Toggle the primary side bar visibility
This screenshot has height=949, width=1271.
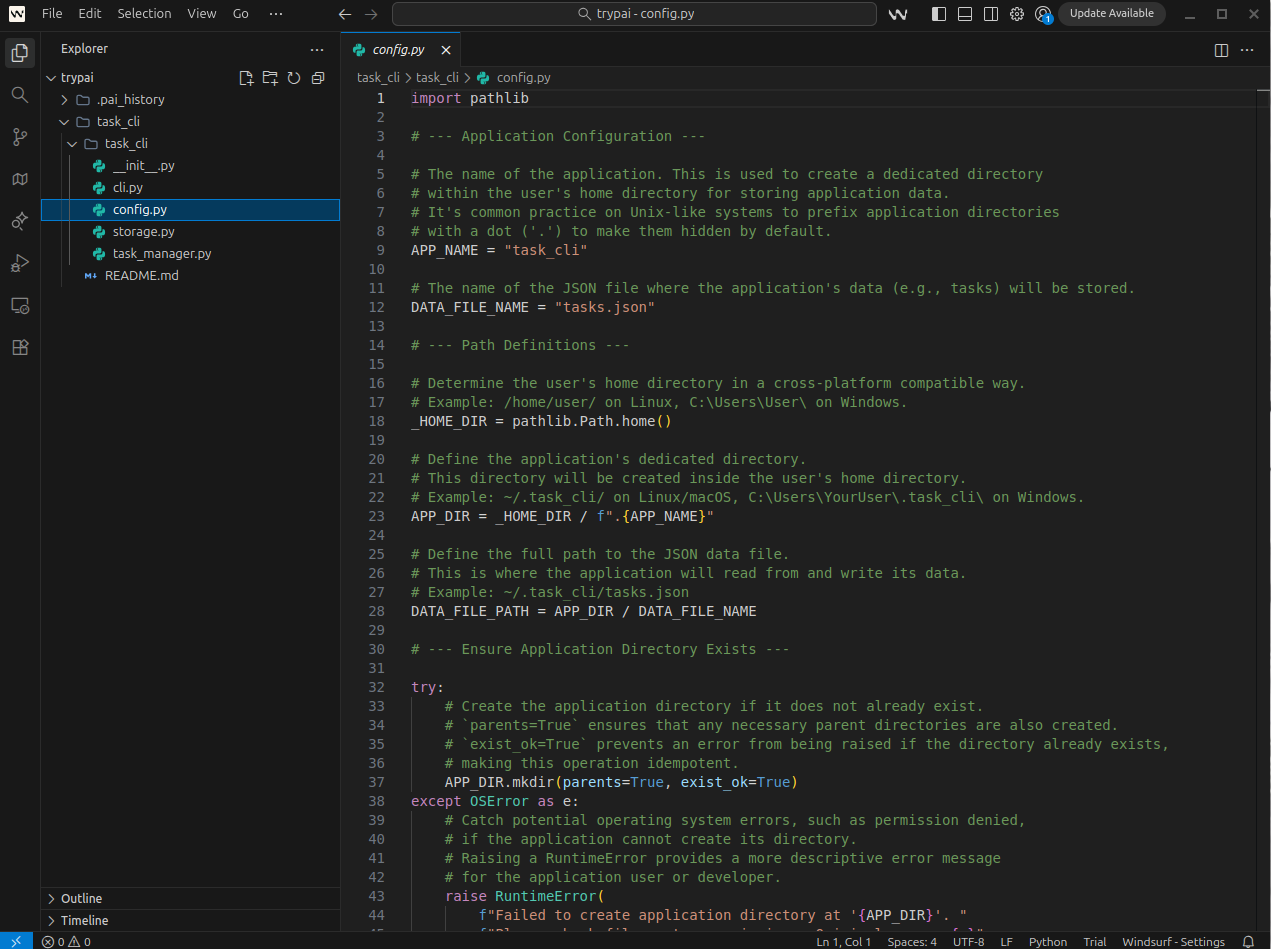coord(939,14)
